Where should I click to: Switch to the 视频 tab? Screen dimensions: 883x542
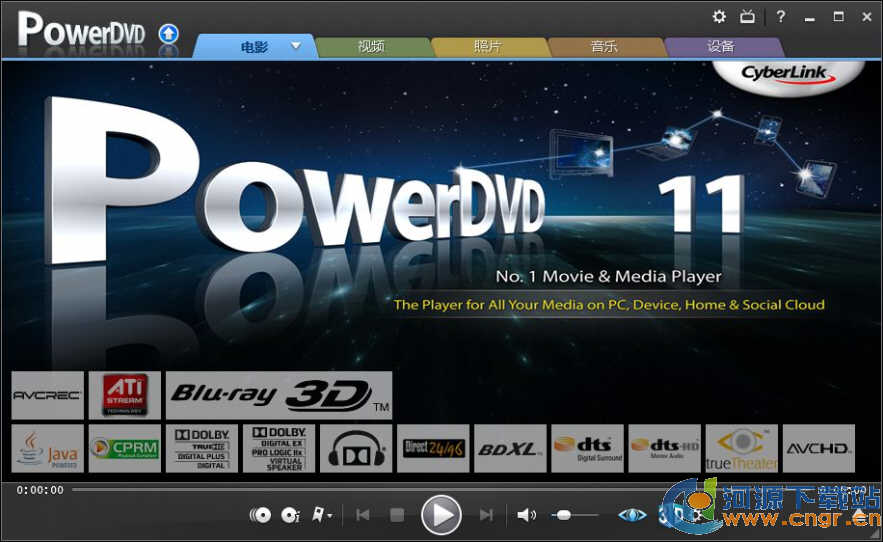[x=371, y=47]
